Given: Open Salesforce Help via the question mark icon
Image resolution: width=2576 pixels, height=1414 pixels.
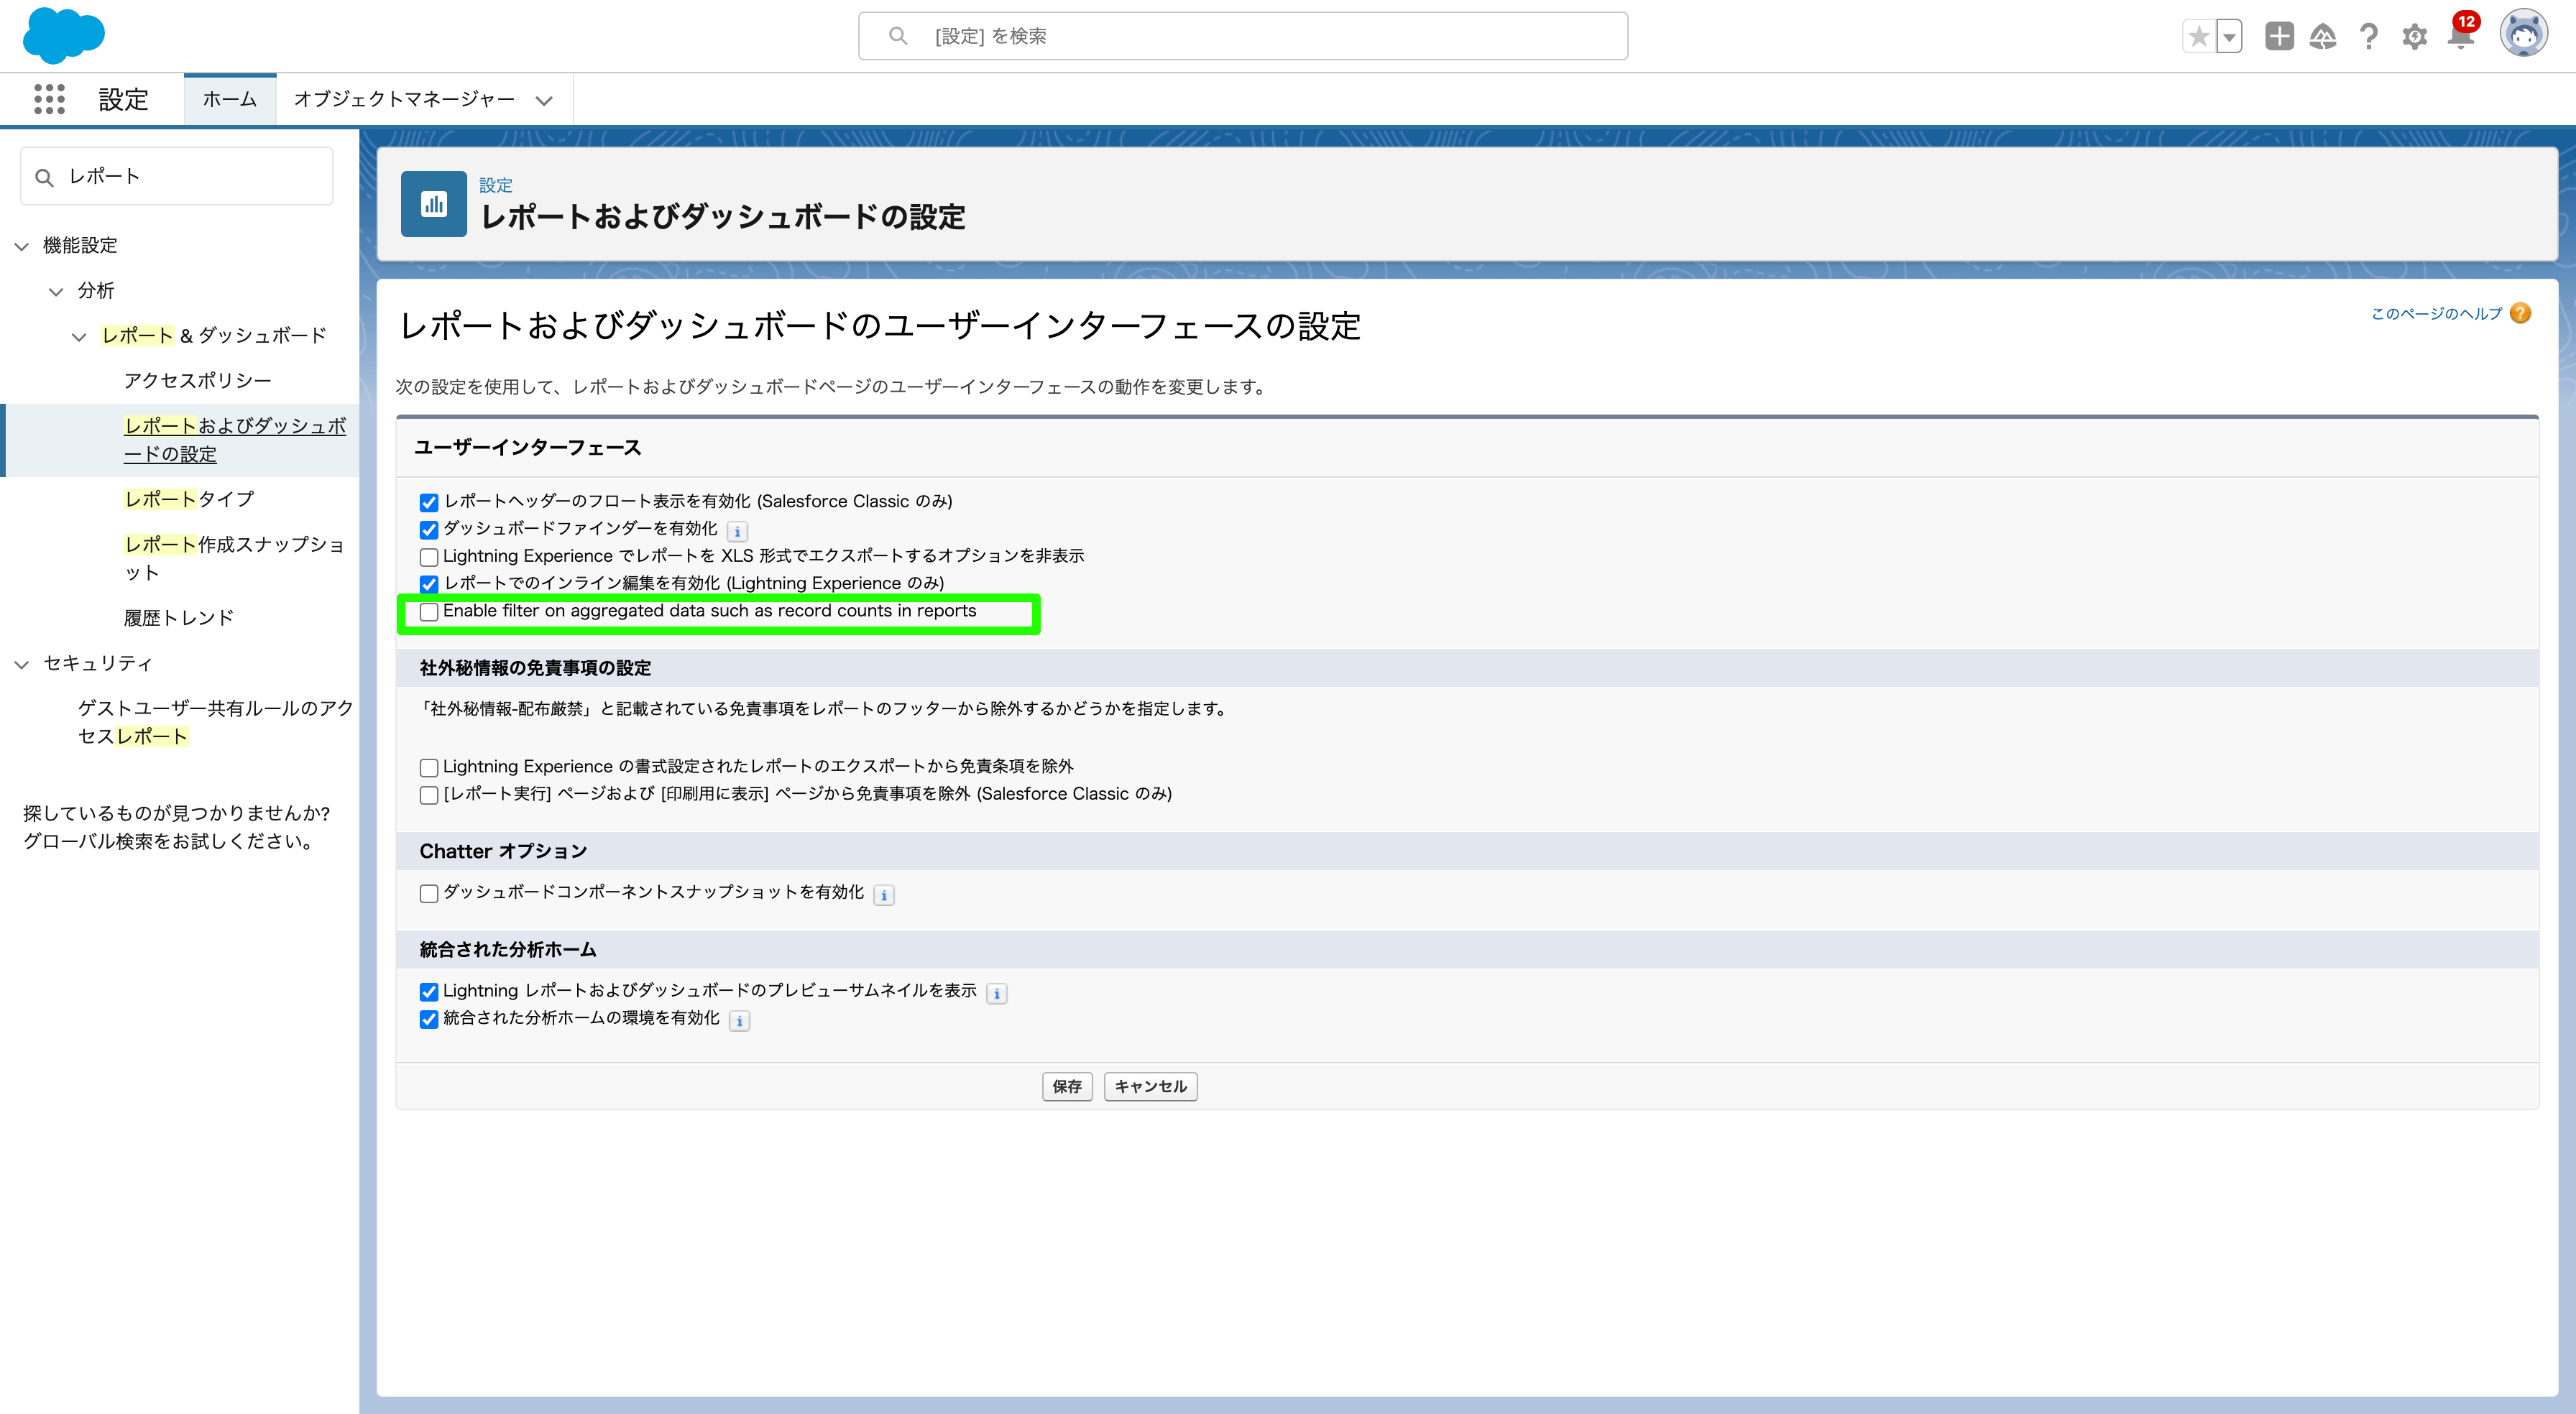Looking at the screenshot, I should (2368, 36).
